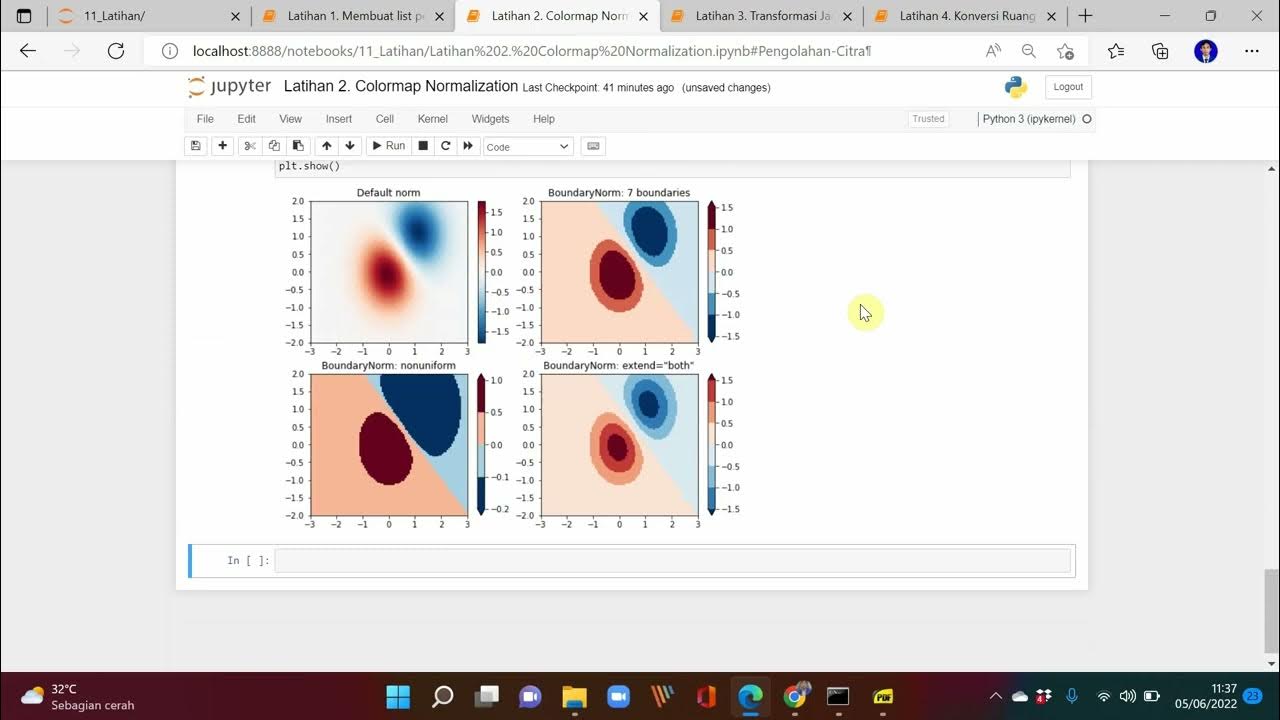The image size is (1280, 720).
Task: Move selected cell down
Action: point(350,146)
